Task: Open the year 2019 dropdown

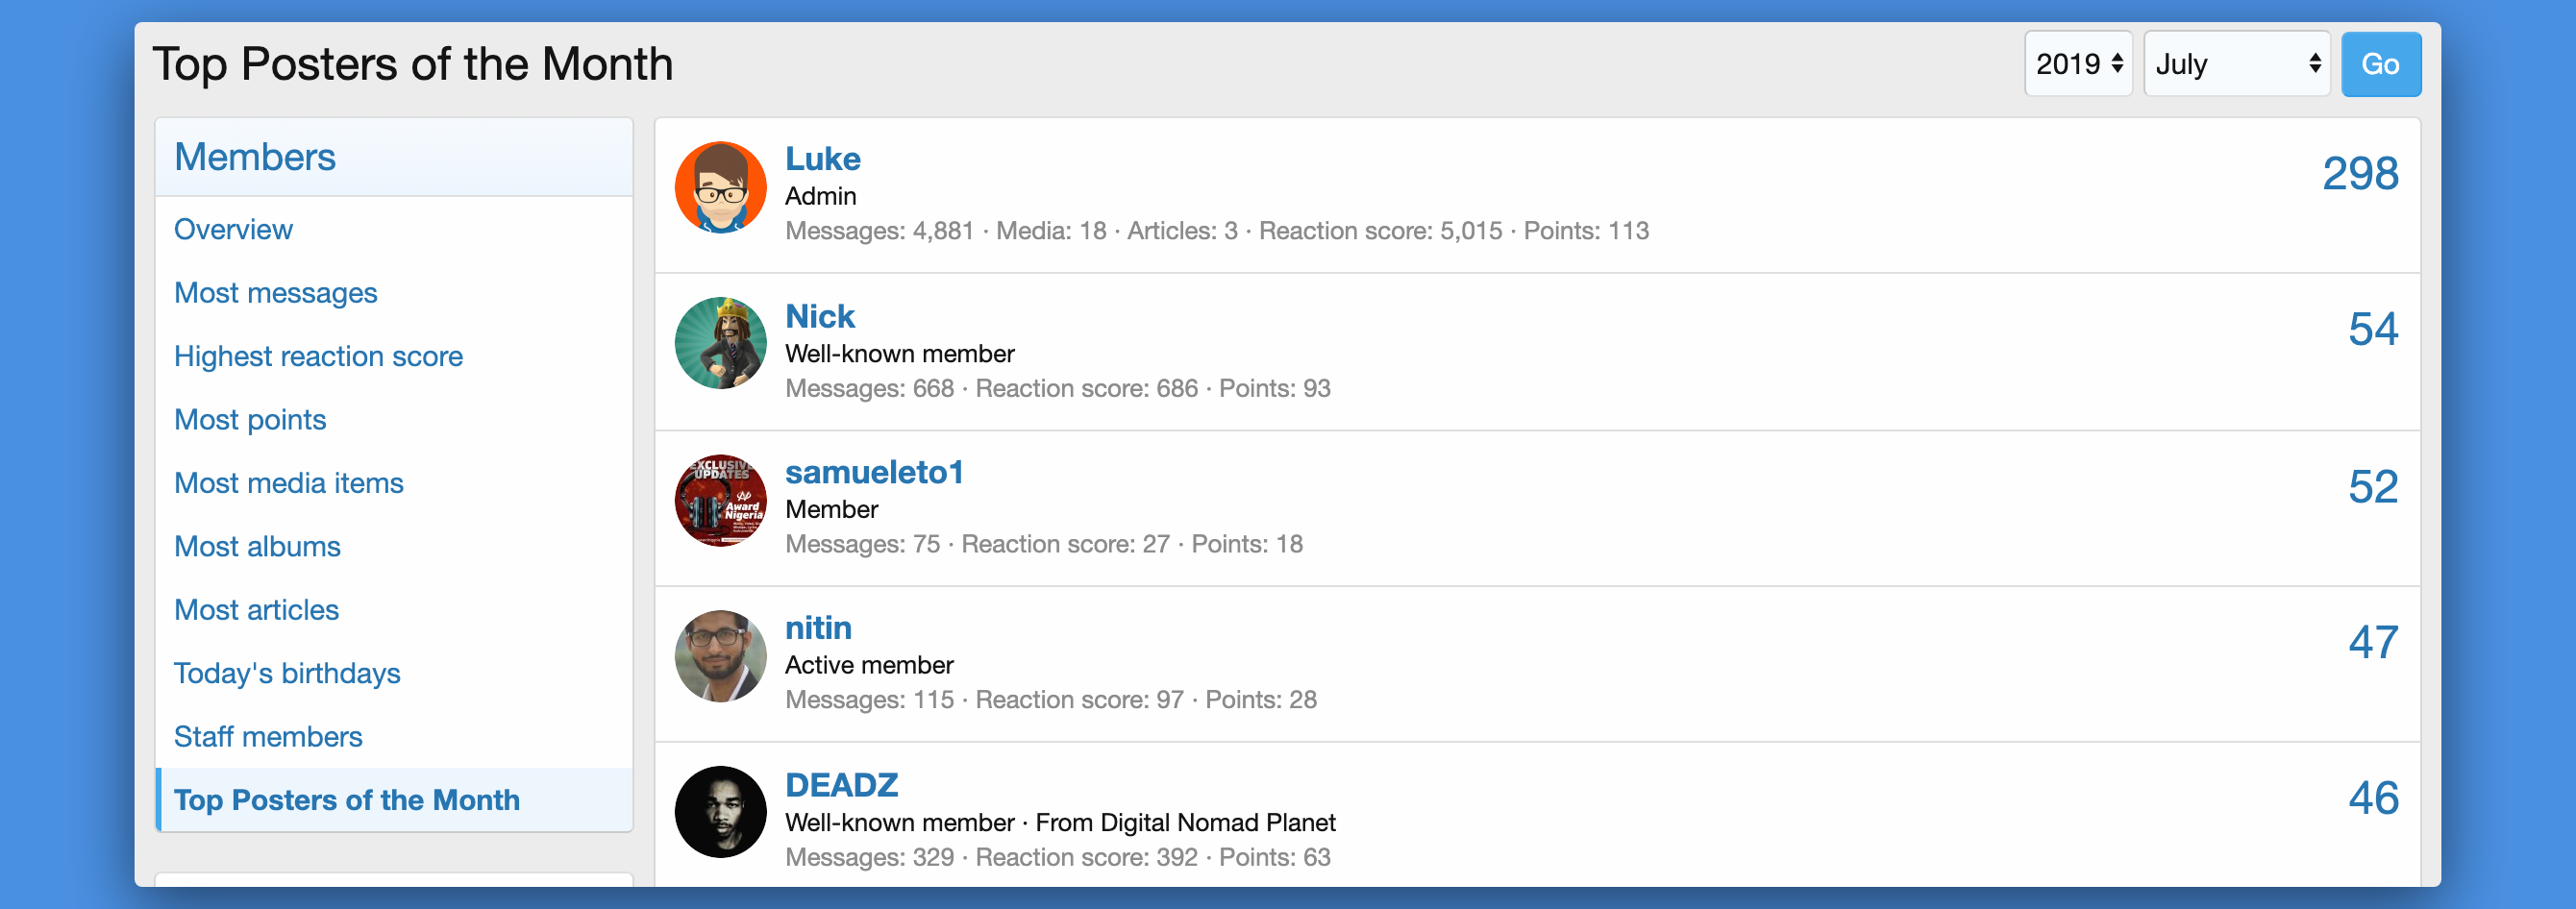Action: point(2078,64)
